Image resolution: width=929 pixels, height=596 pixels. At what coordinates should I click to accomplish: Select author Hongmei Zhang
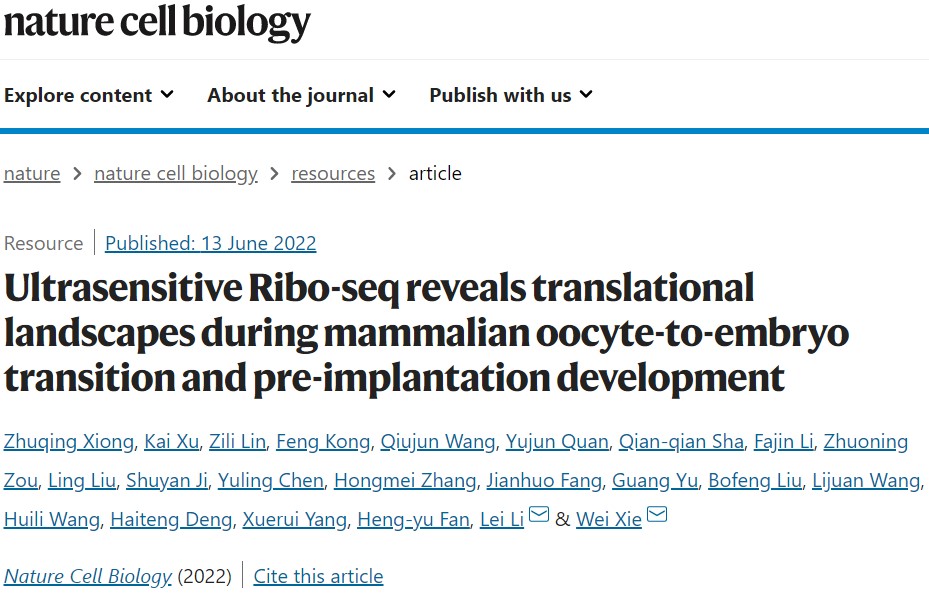pyautogui.click(x=405, y=481)
